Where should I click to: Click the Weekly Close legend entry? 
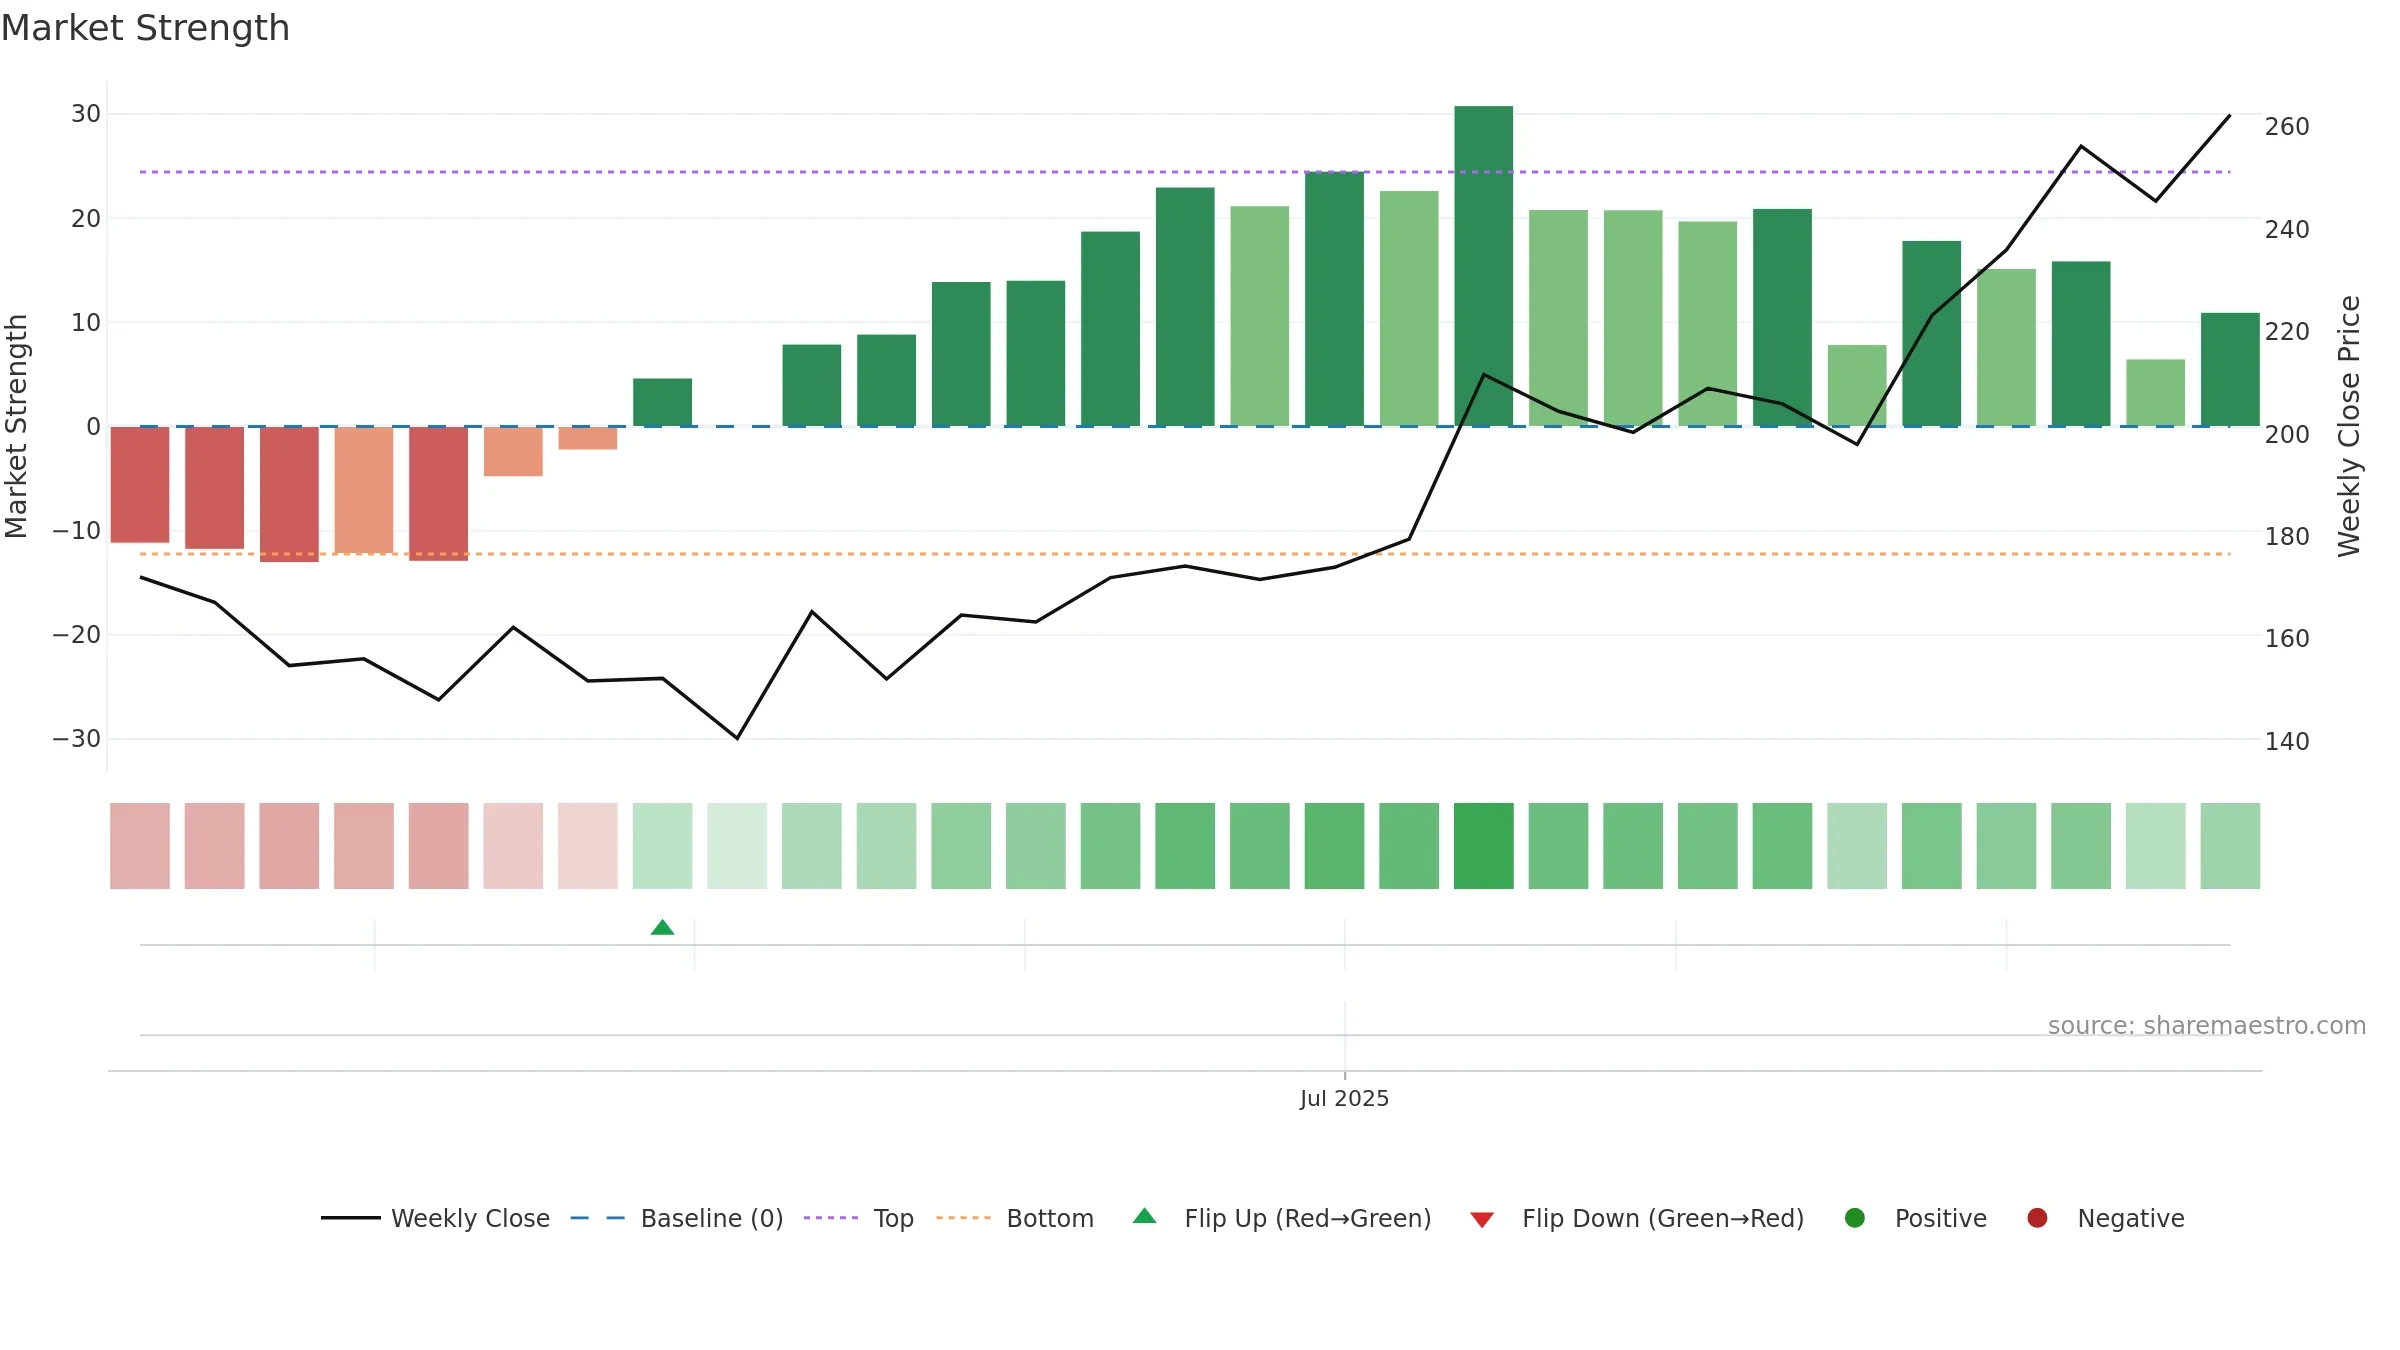point(435,1218)
